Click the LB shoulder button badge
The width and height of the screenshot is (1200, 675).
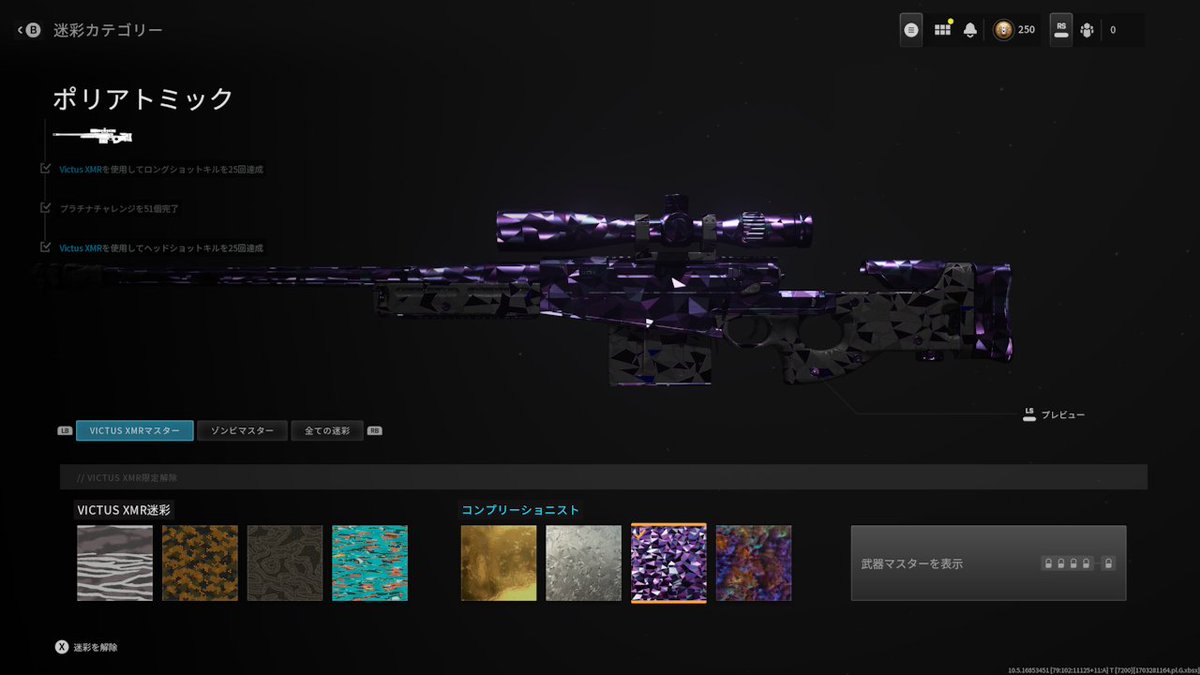click(65, 431)
